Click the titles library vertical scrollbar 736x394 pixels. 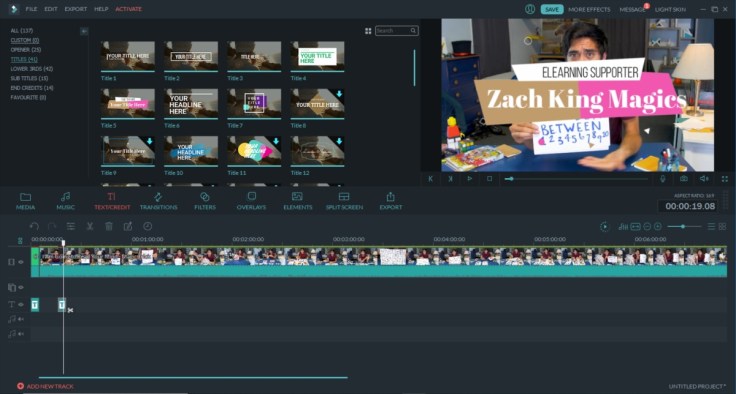(414, 68)
